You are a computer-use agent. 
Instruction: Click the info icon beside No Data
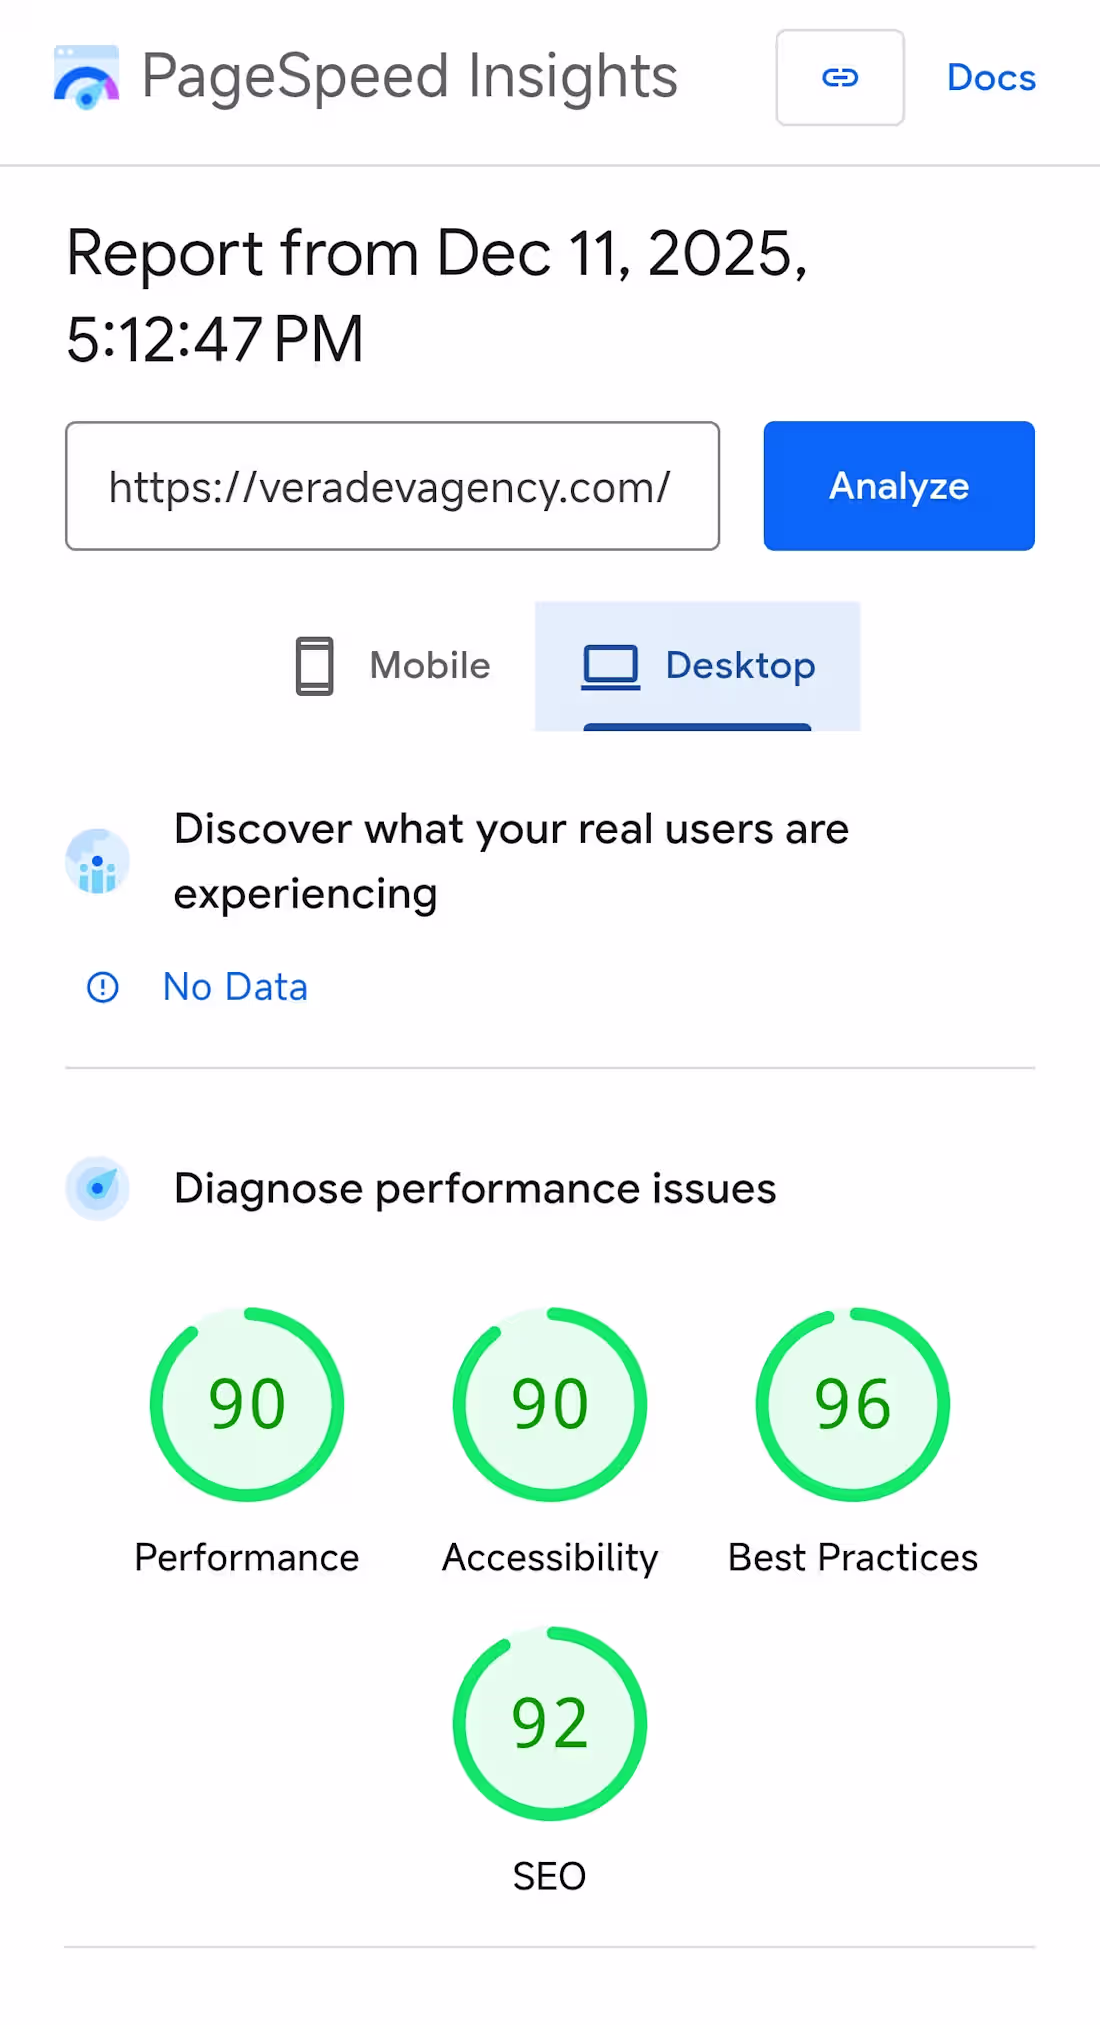pos(103,987)
